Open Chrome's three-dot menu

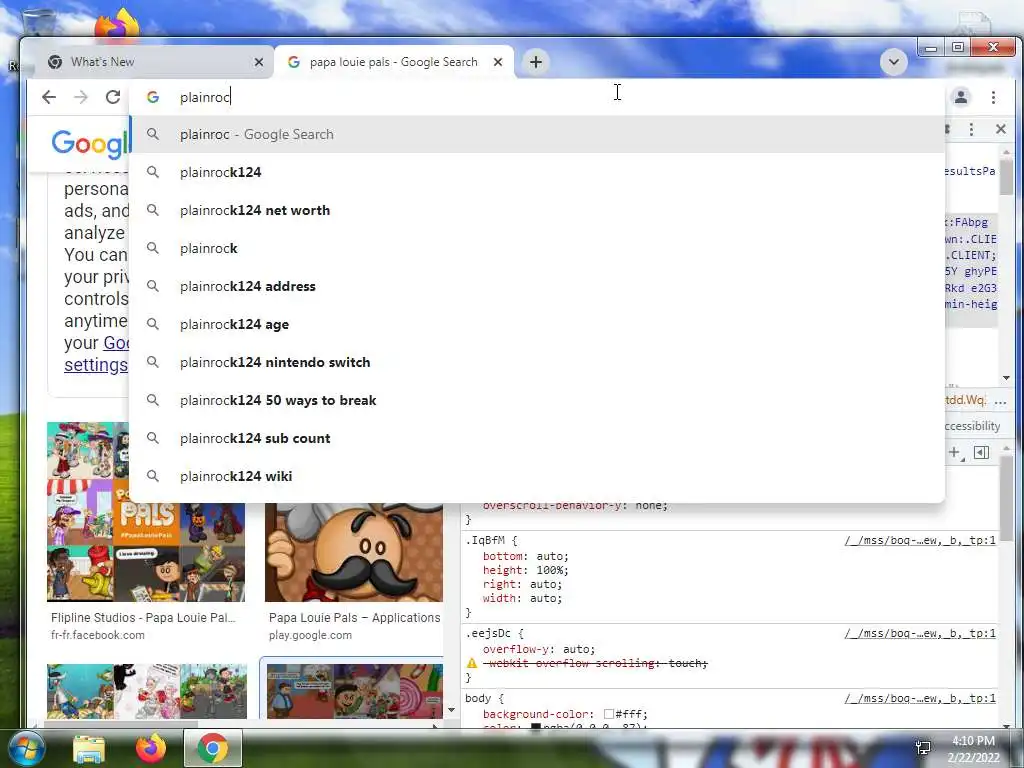coord(993,97)
